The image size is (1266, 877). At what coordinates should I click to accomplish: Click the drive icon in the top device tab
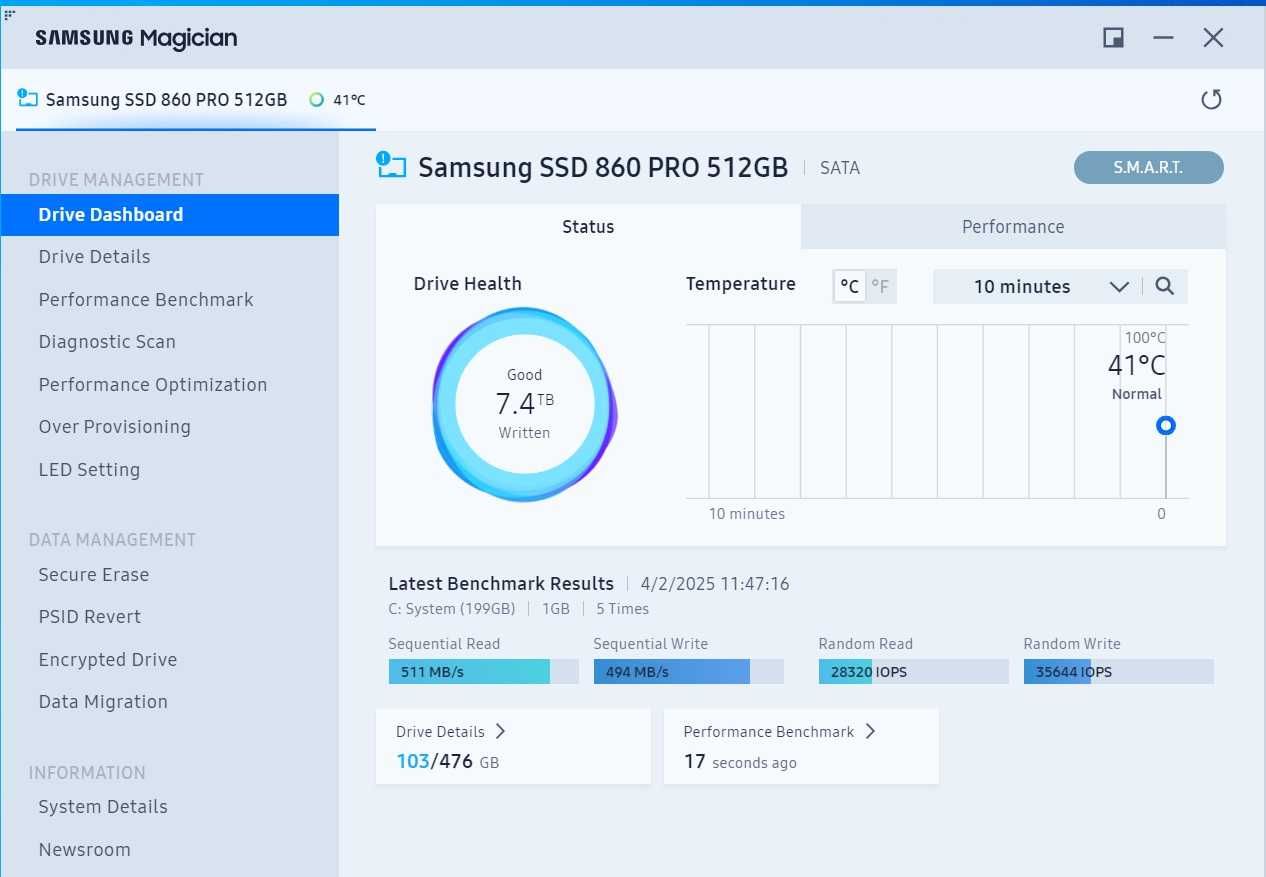coord(27,98)
